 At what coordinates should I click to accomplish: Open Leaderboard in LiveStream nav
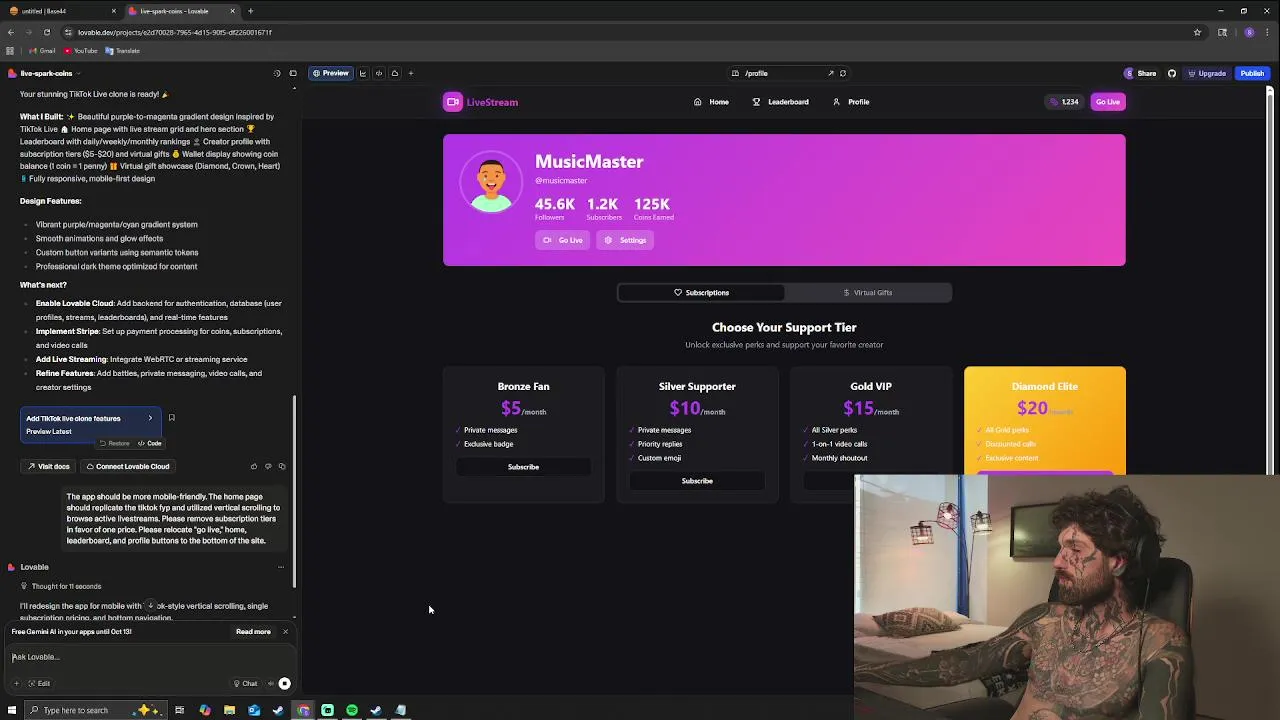(x=780, y=102)
